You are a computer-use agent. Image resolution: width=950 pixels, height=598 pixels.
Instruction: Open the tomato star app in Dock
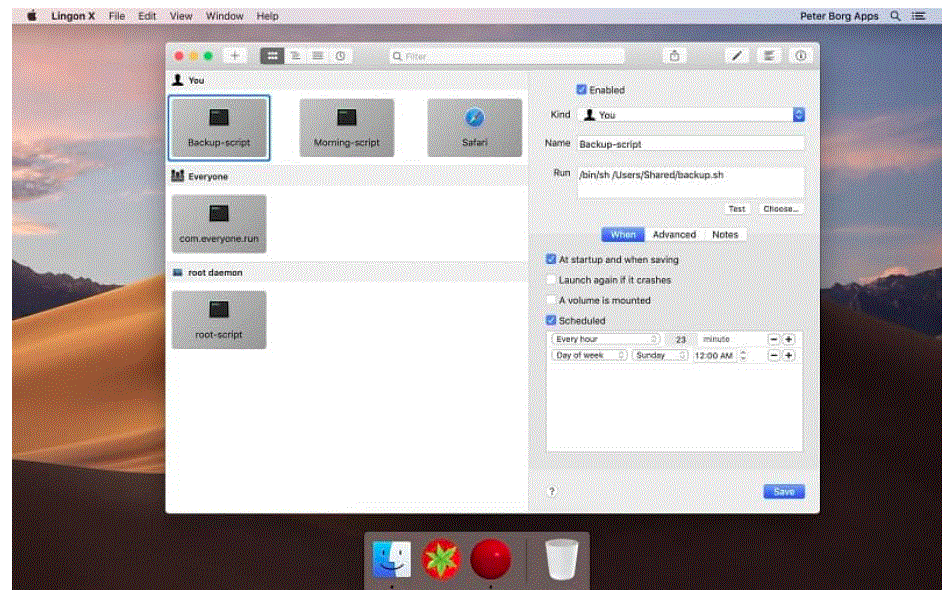coord(440,559)
